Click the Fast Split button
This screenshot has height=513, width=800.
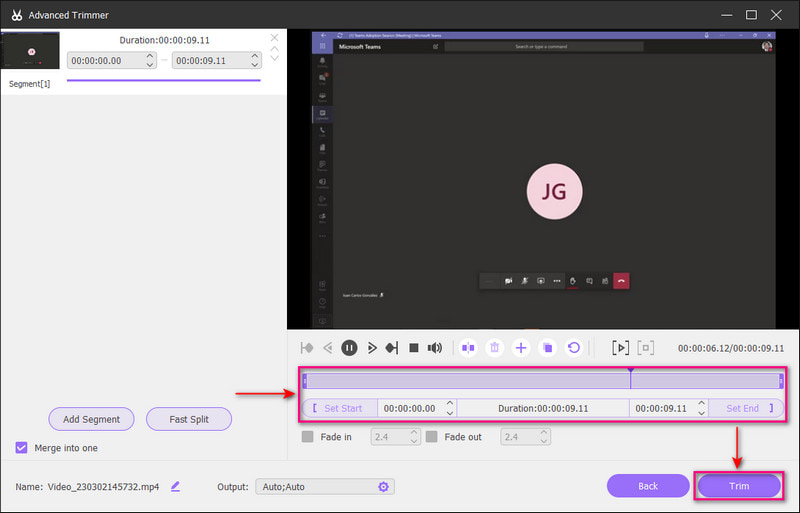(189, 419)
